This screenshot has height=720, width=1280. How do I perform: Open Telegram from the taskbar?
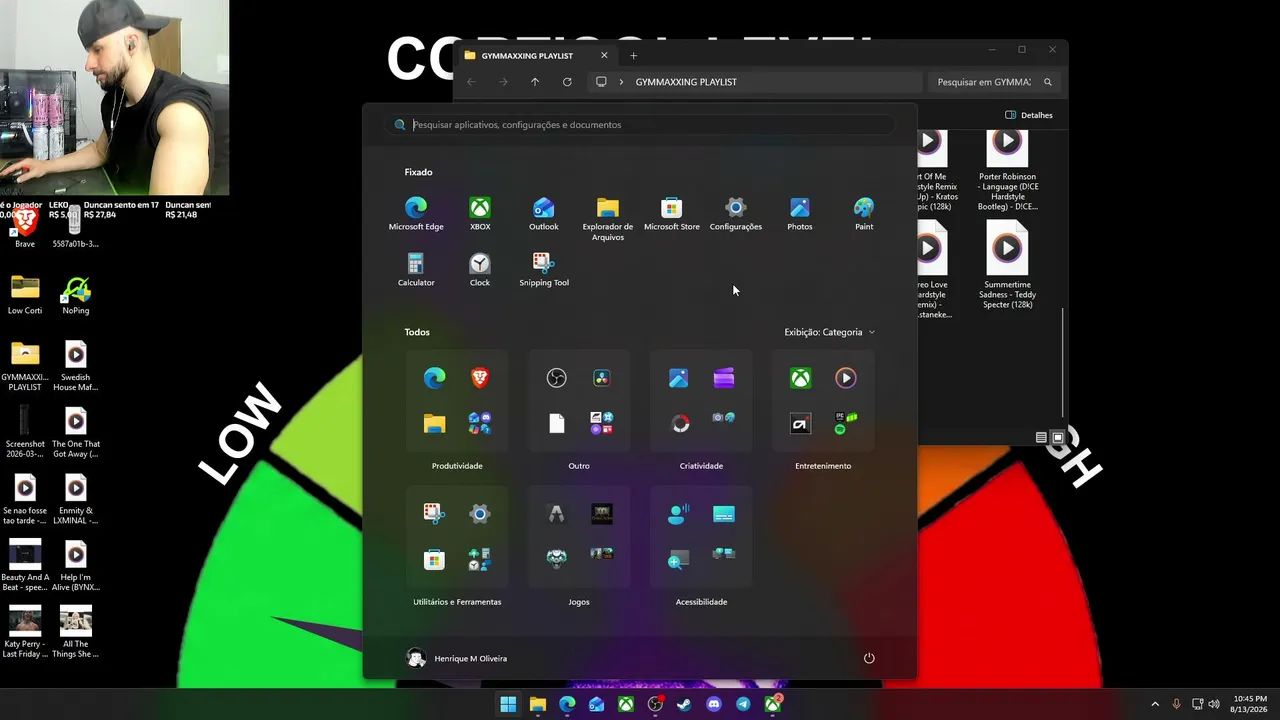click(743, 704)
